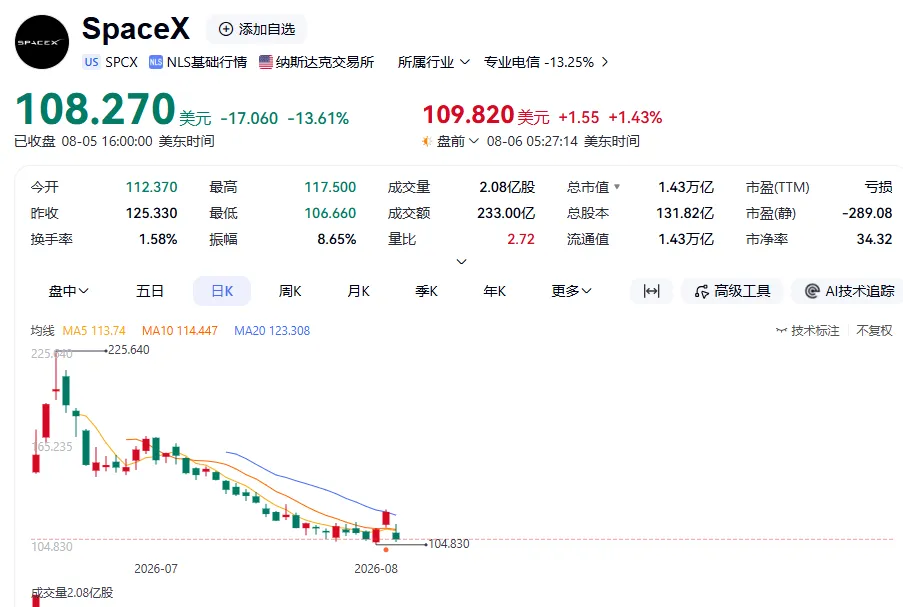This screenshot has height=607, width=903.
Task: Click the 2026-07 date axis label
Action: pyautogui.click(x=156, y=568)
